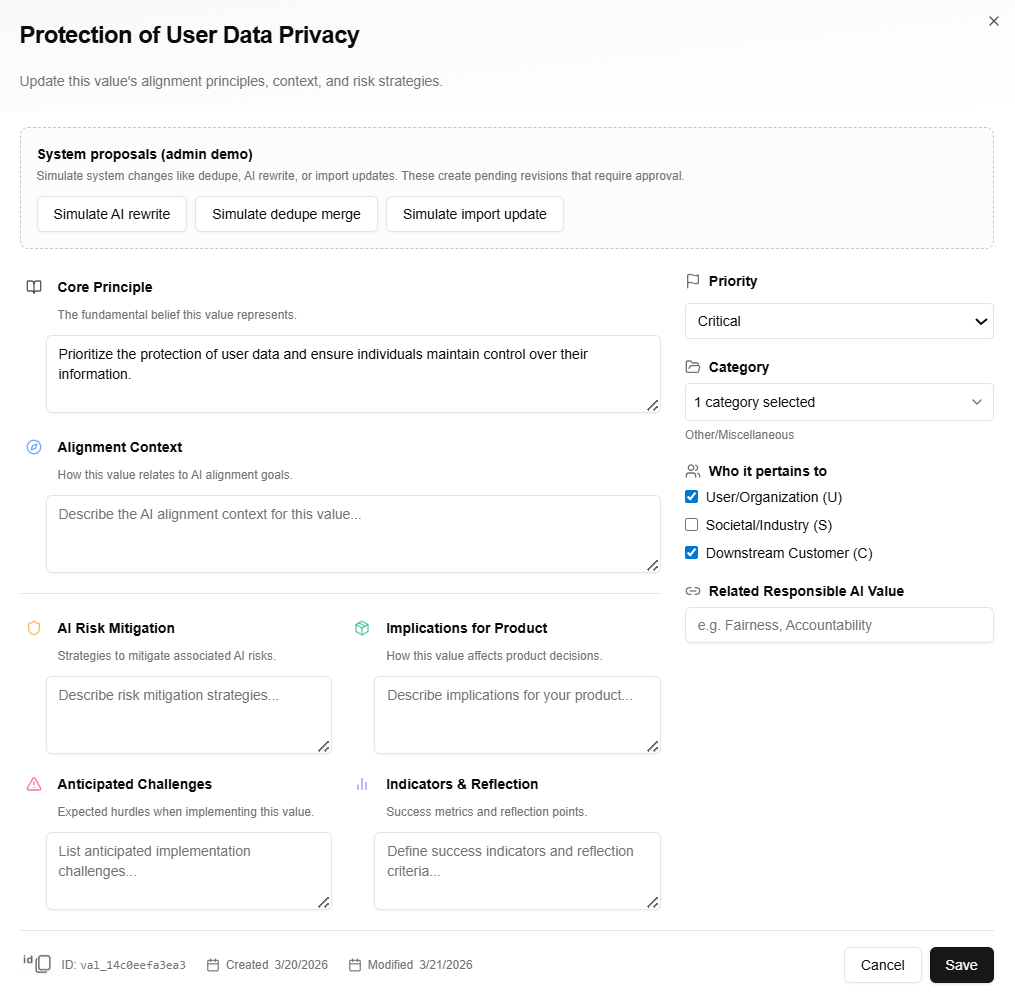Click the Indicators & Reflection chart icon
1015x1005 pixels.
[362, 784]
